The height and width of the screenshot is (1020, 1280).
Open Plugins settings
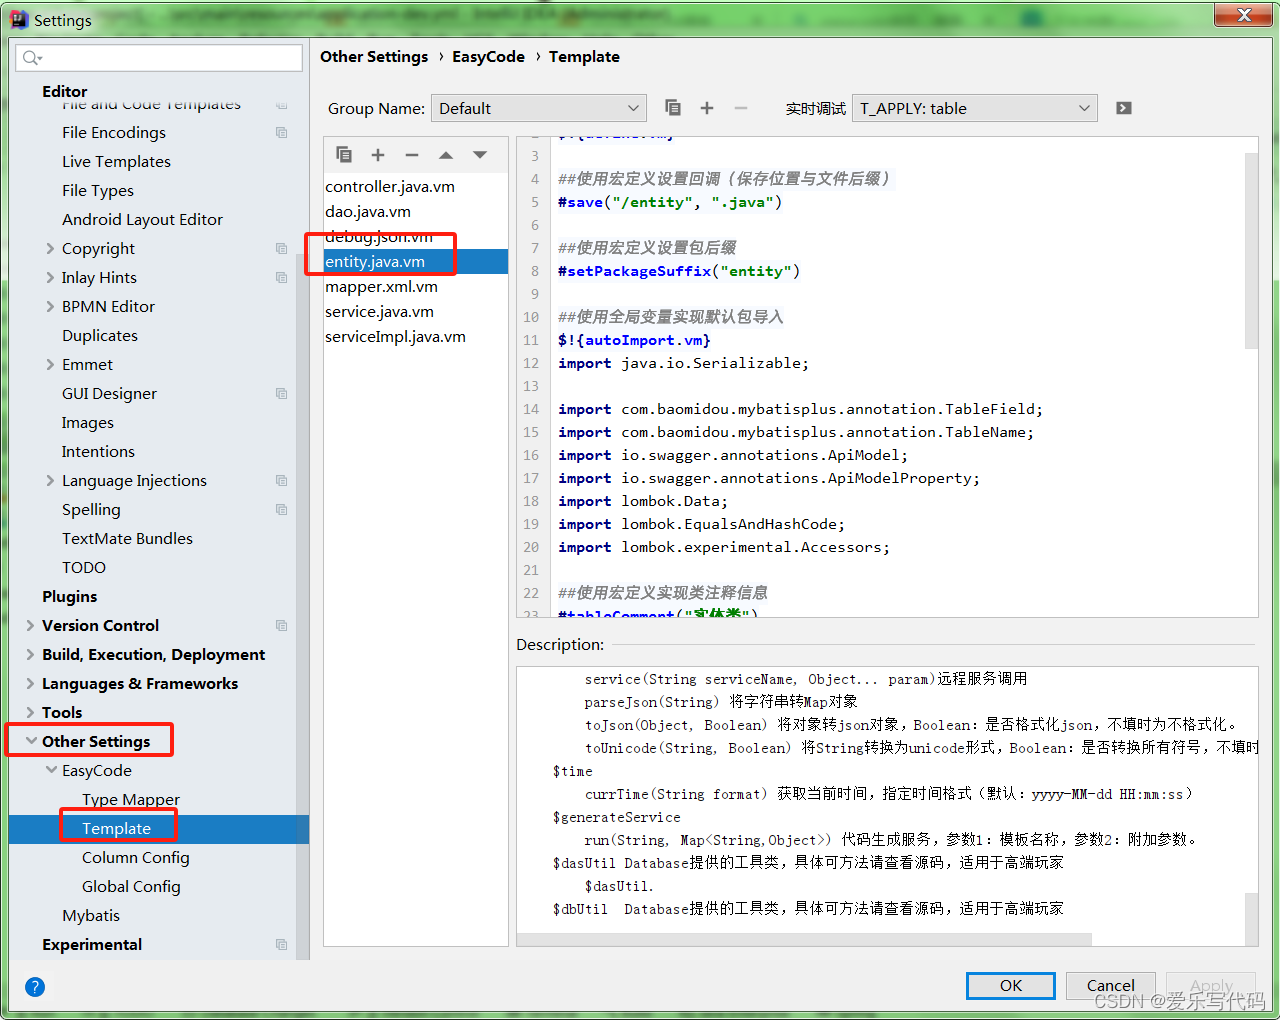pyautogui.click(x=70, y=596)
